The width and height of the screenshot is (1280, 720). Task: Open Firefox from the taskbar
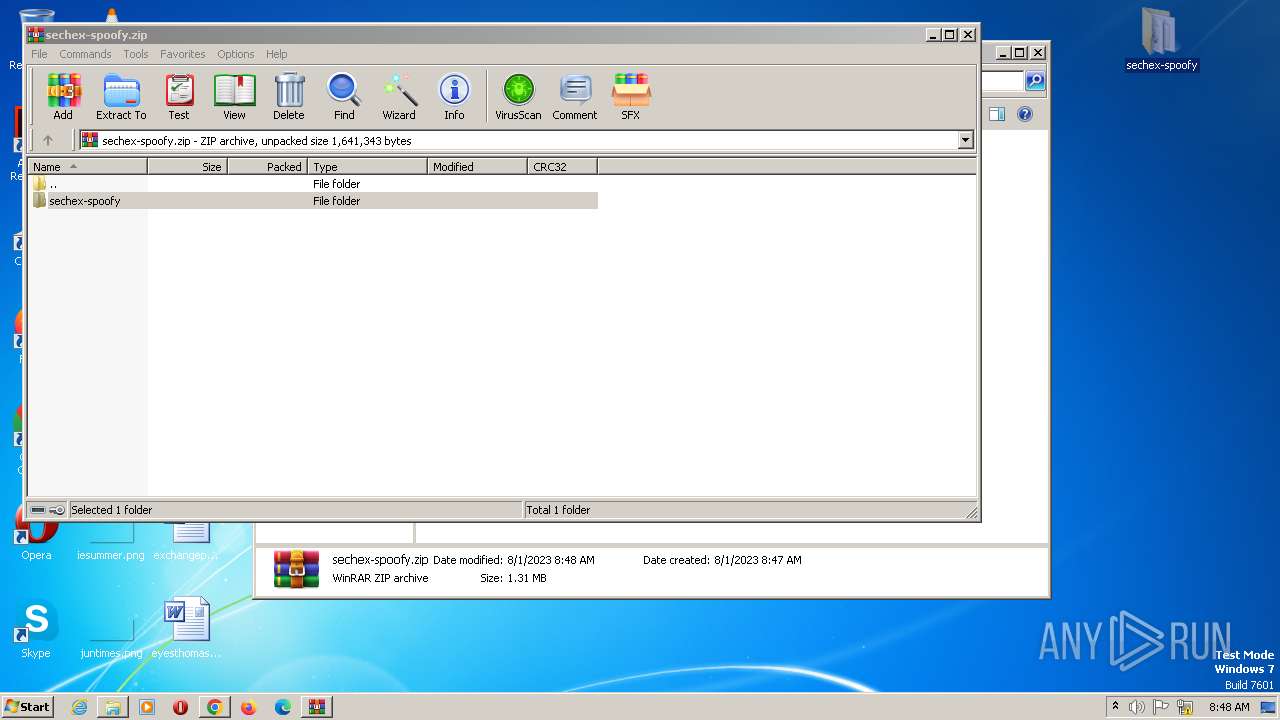(x=249, y=707)
